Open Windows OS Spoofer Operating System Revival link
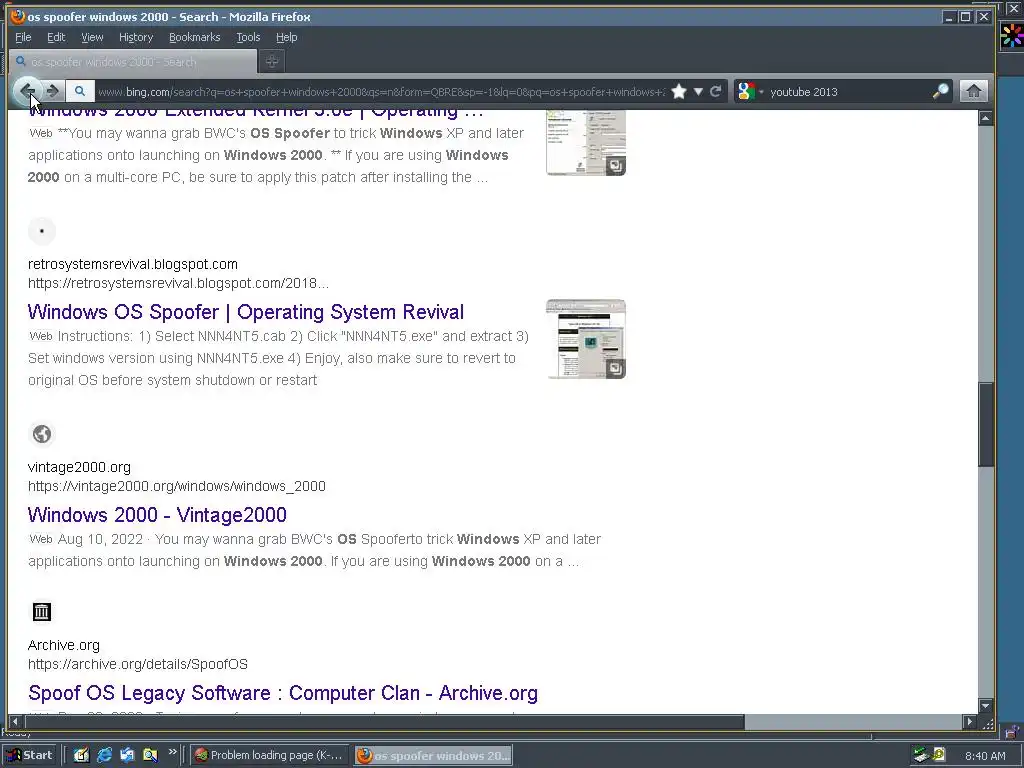 (x=246, y=312)
